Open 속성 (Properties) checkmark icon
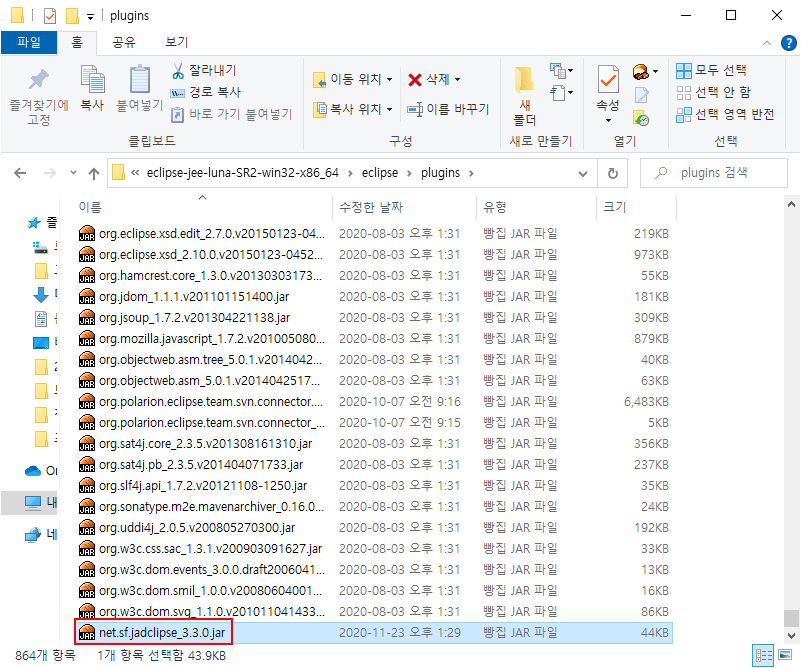The width and height of the screenshot is (801, 668). (608, 80)
